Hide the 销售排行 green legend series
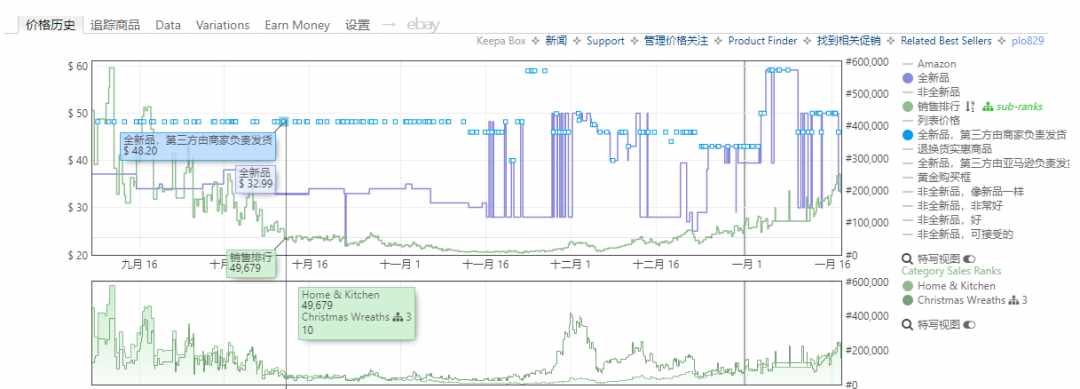The height and width of the screenshot is (389, 1080). click(x=908, y=107)
